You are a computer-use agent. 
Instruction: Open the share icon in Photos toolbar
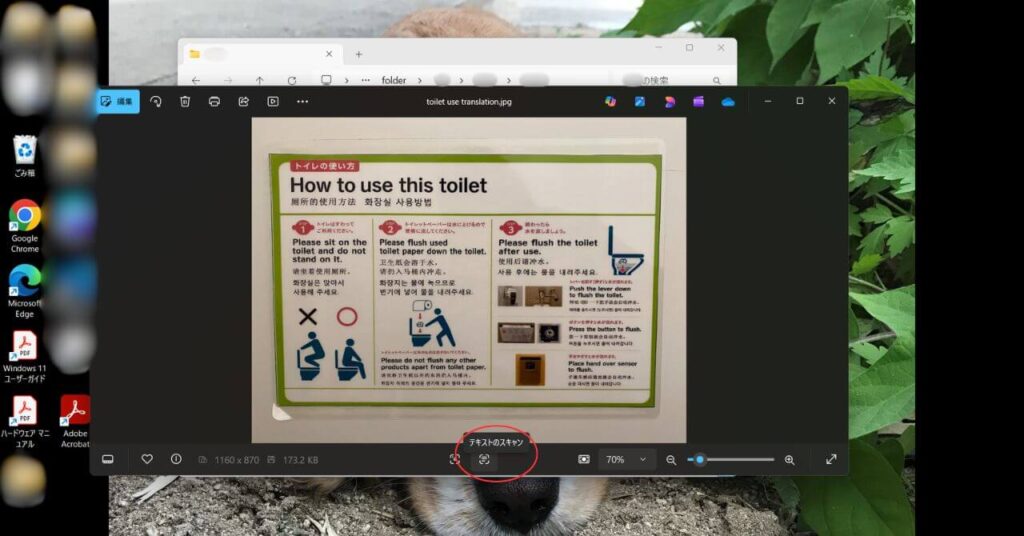243,101
